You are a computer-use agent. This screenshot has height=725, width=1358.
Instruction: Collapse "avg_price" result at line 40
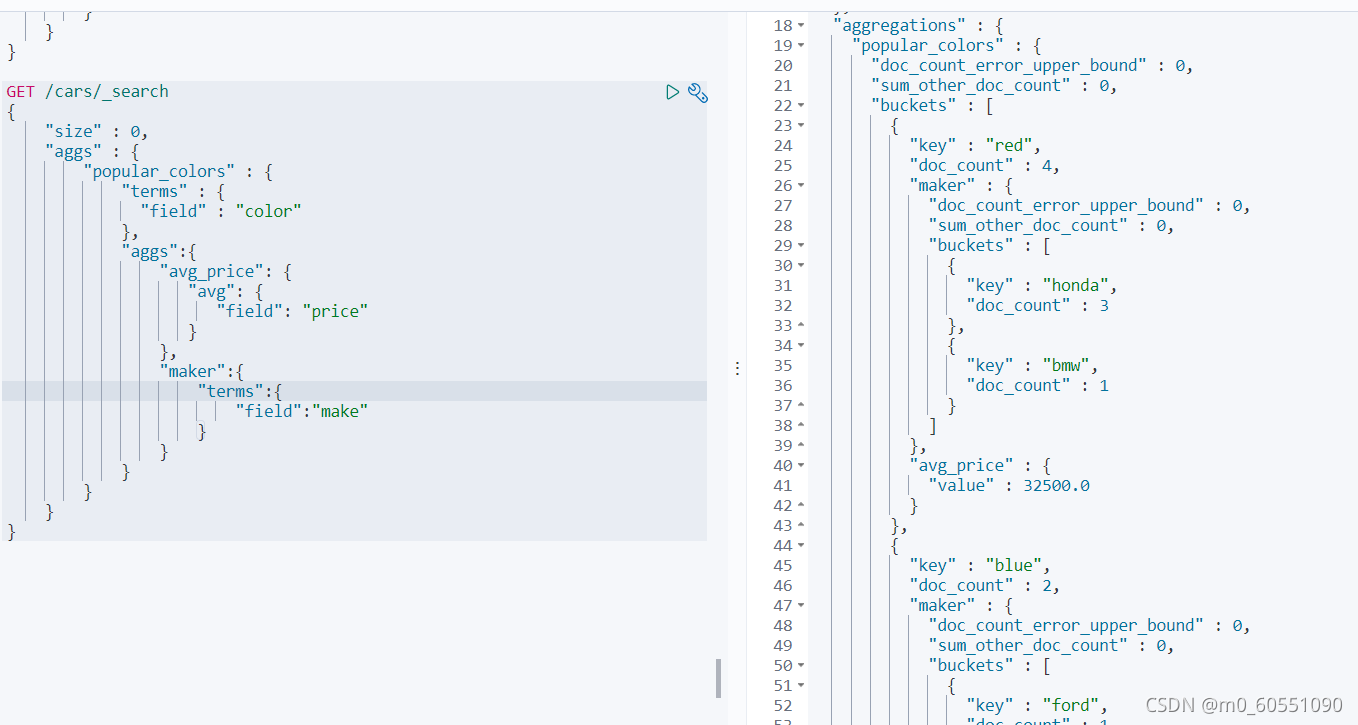(x=803, y=465)
